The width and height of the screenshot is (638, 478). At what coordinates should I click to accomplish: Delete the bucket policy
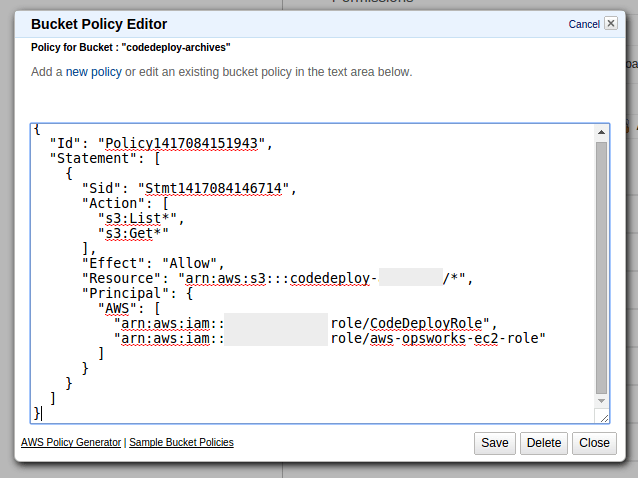pyautogui.click(x=544, y=443)
